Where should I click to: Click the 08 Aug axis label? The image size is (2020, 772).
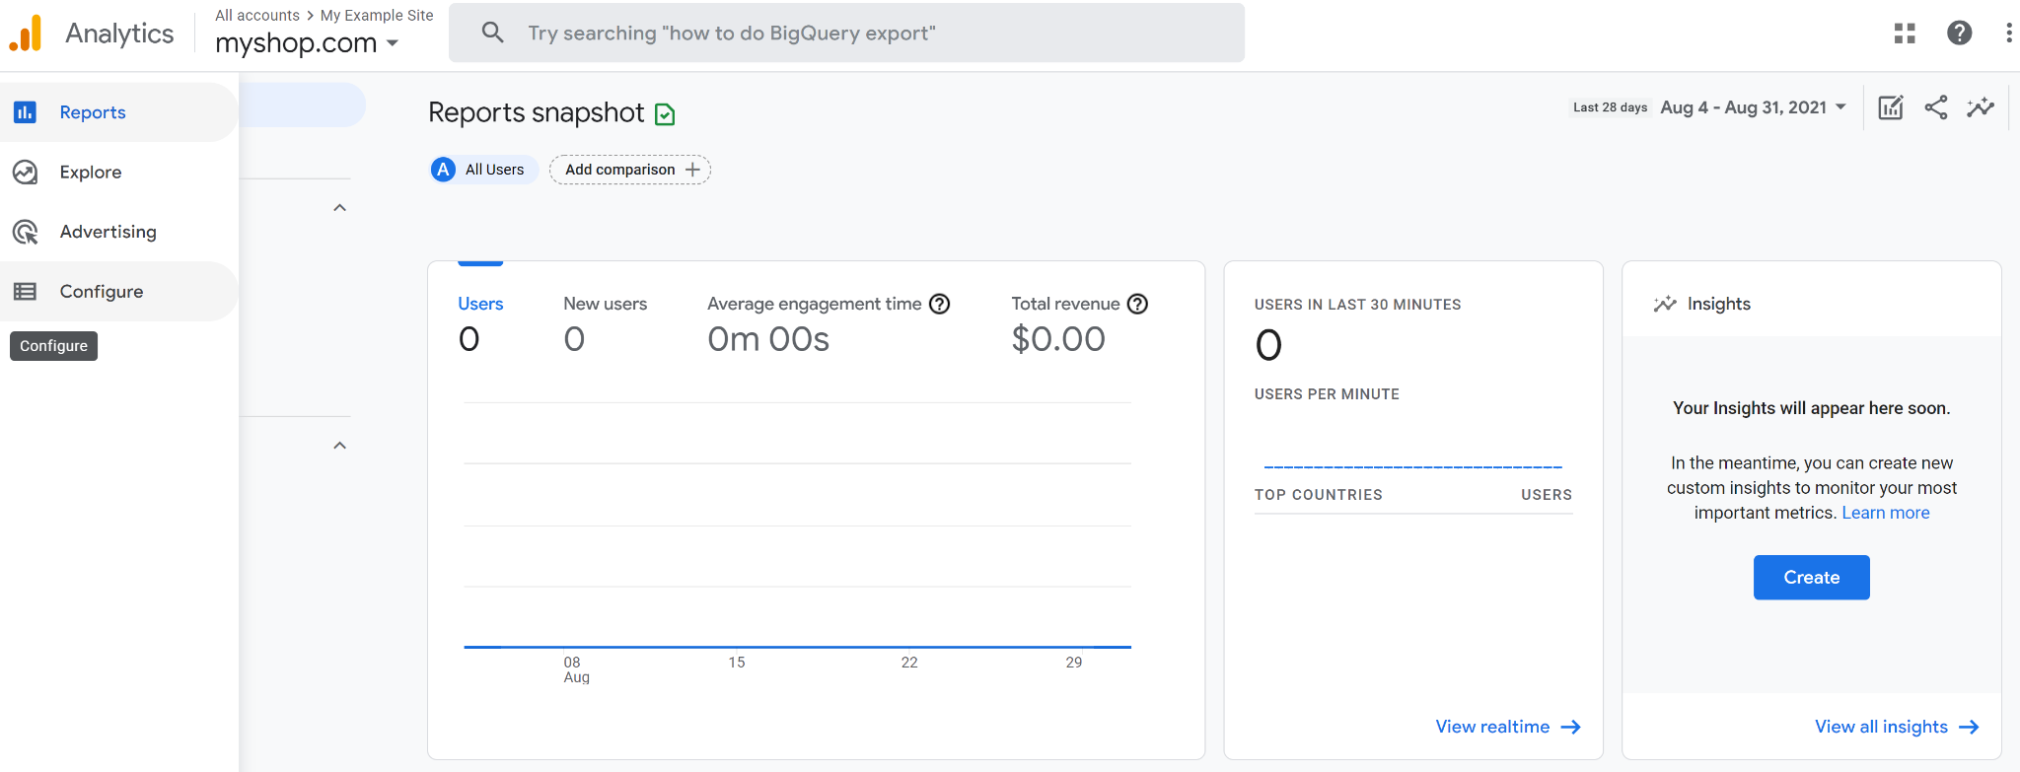[x=576, y=670]
